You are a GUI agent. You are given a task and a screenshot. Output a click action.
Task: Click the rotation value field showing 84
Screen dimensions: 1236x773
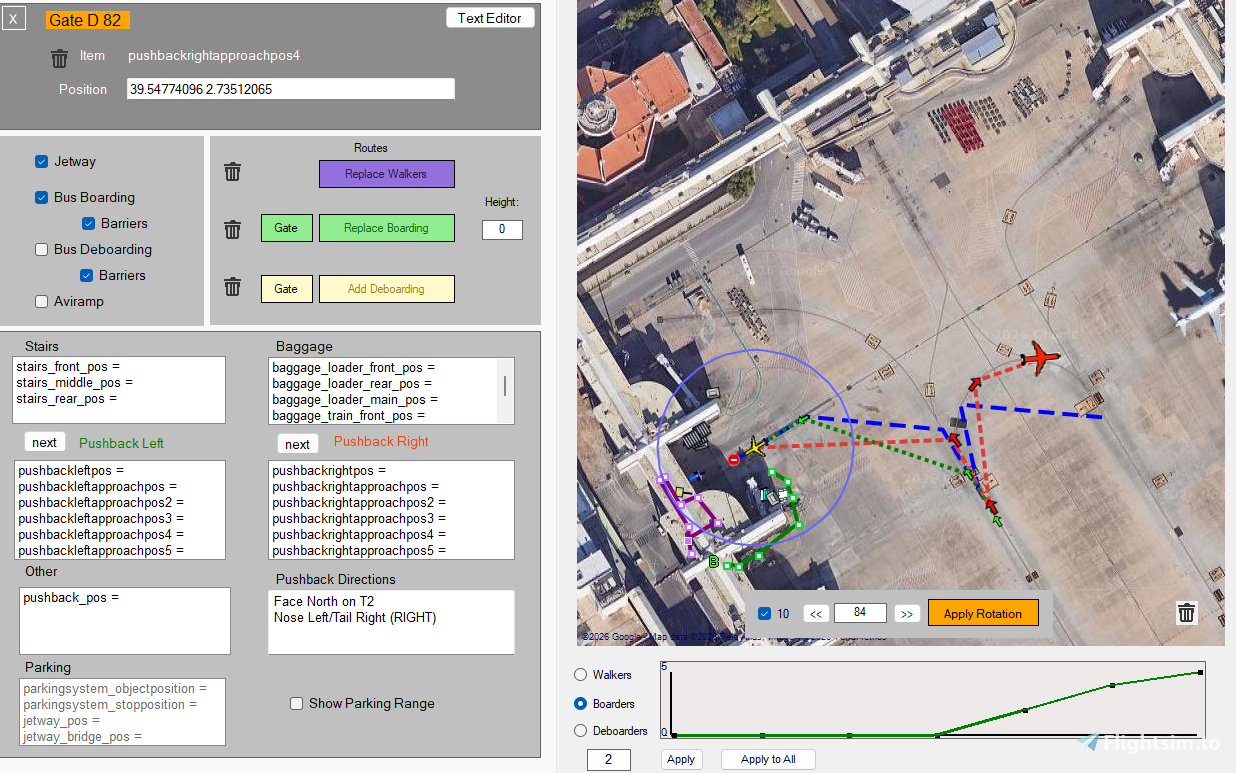click(860, 613)
